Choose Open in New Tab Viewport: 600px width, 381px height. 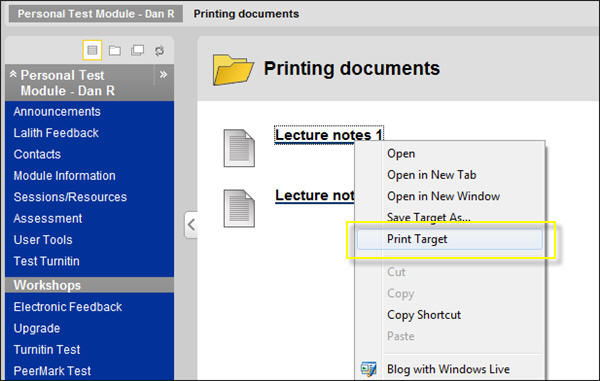click(x=432, y=175)
